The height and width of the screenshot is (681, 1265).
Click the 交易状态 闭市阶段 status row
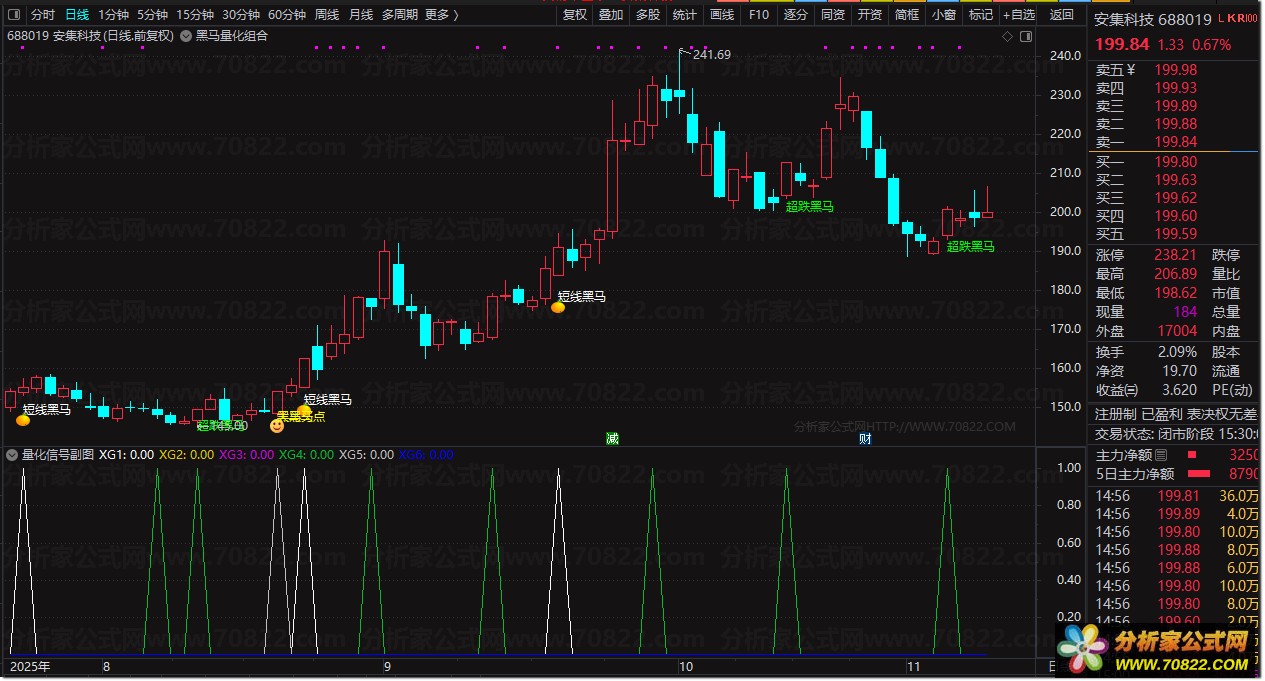pyautogui.click(x=1176, y=434)
